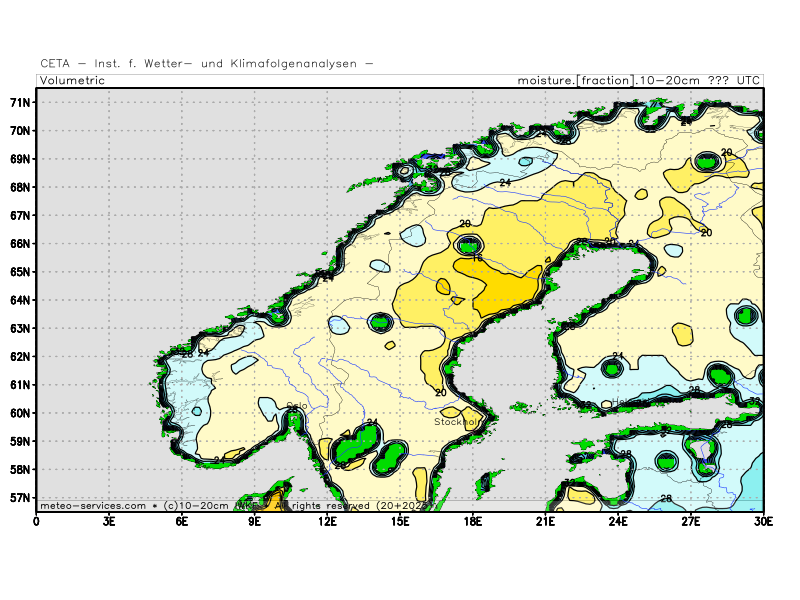Click the 68N latitude label
Screen dimensions: 800x600
tap(20, 187)
